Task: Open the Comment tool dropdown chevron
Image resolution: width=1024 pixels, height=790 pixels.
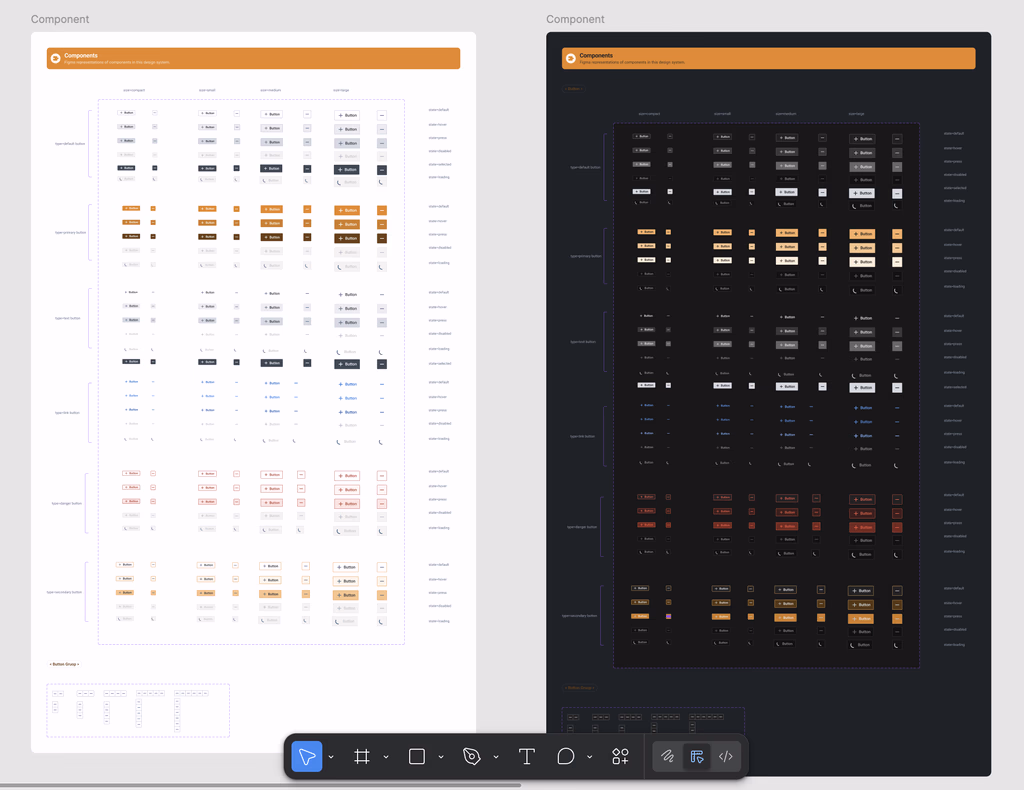Action: (x=589, y=757)
